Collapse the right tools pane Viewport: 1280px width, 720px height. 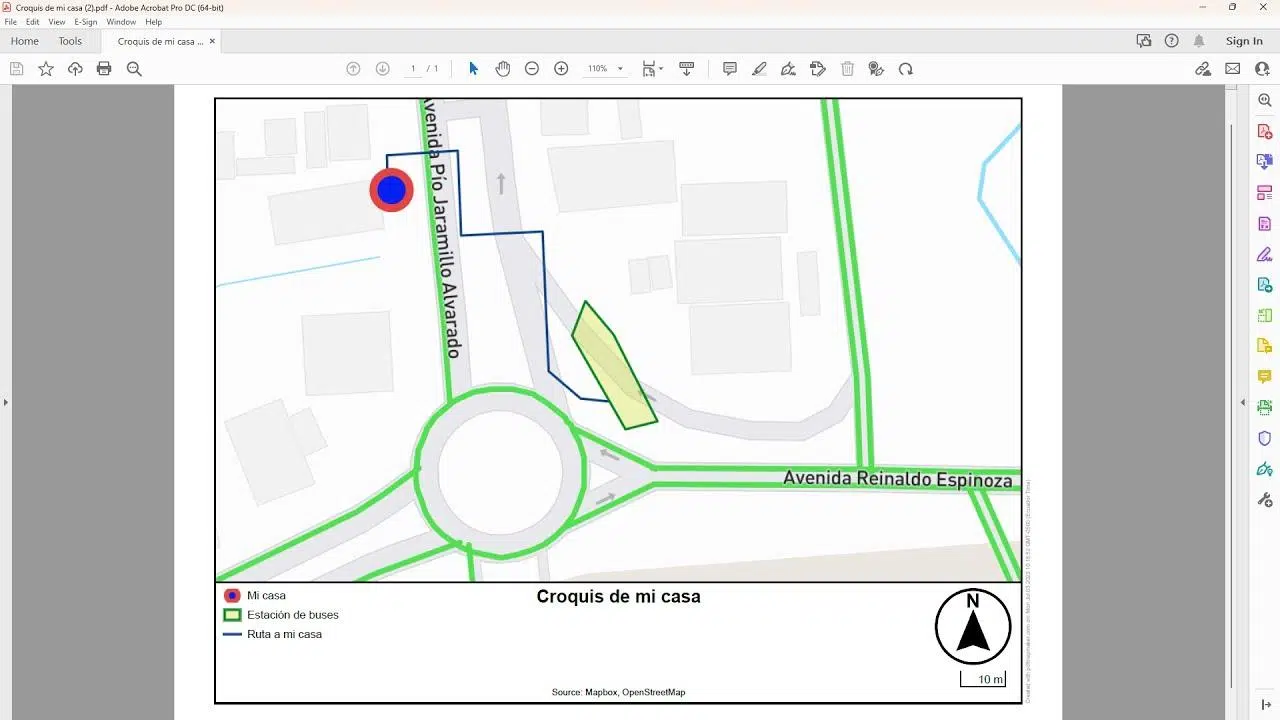coord(1243,402)
